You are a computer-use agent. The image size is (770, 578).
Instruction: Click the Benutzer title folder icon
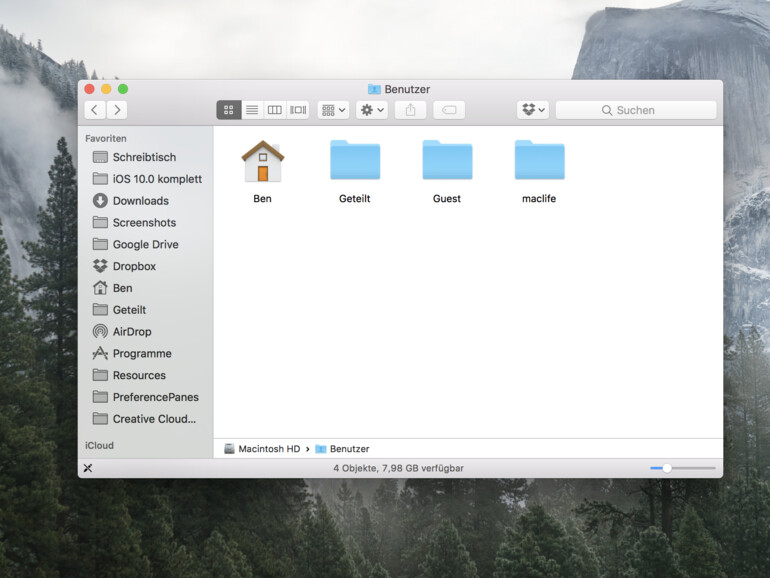pos(374,89)
